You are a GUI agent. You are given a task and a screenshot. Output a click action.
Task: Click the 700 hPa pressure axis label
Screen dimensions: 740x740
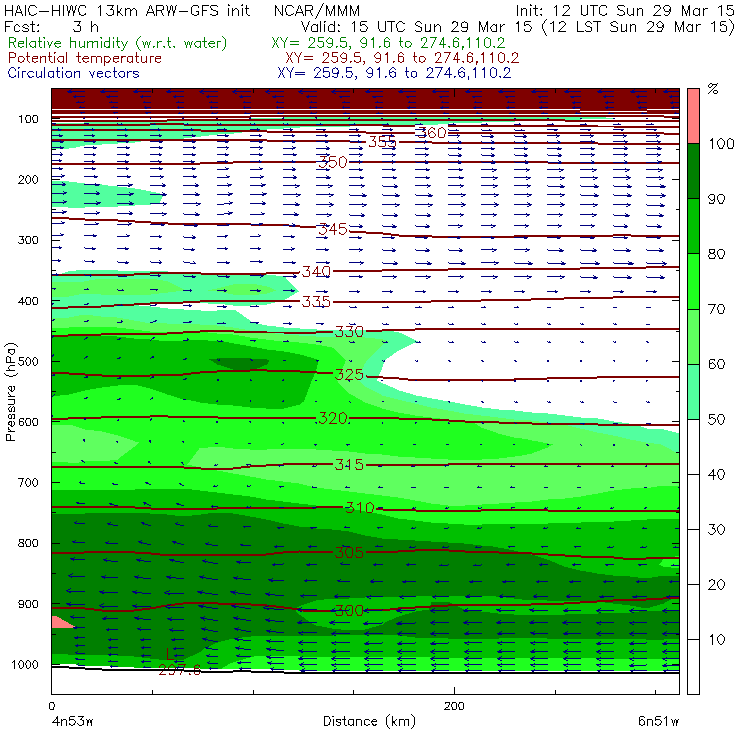pyautogui.click(x=28, y=483)
